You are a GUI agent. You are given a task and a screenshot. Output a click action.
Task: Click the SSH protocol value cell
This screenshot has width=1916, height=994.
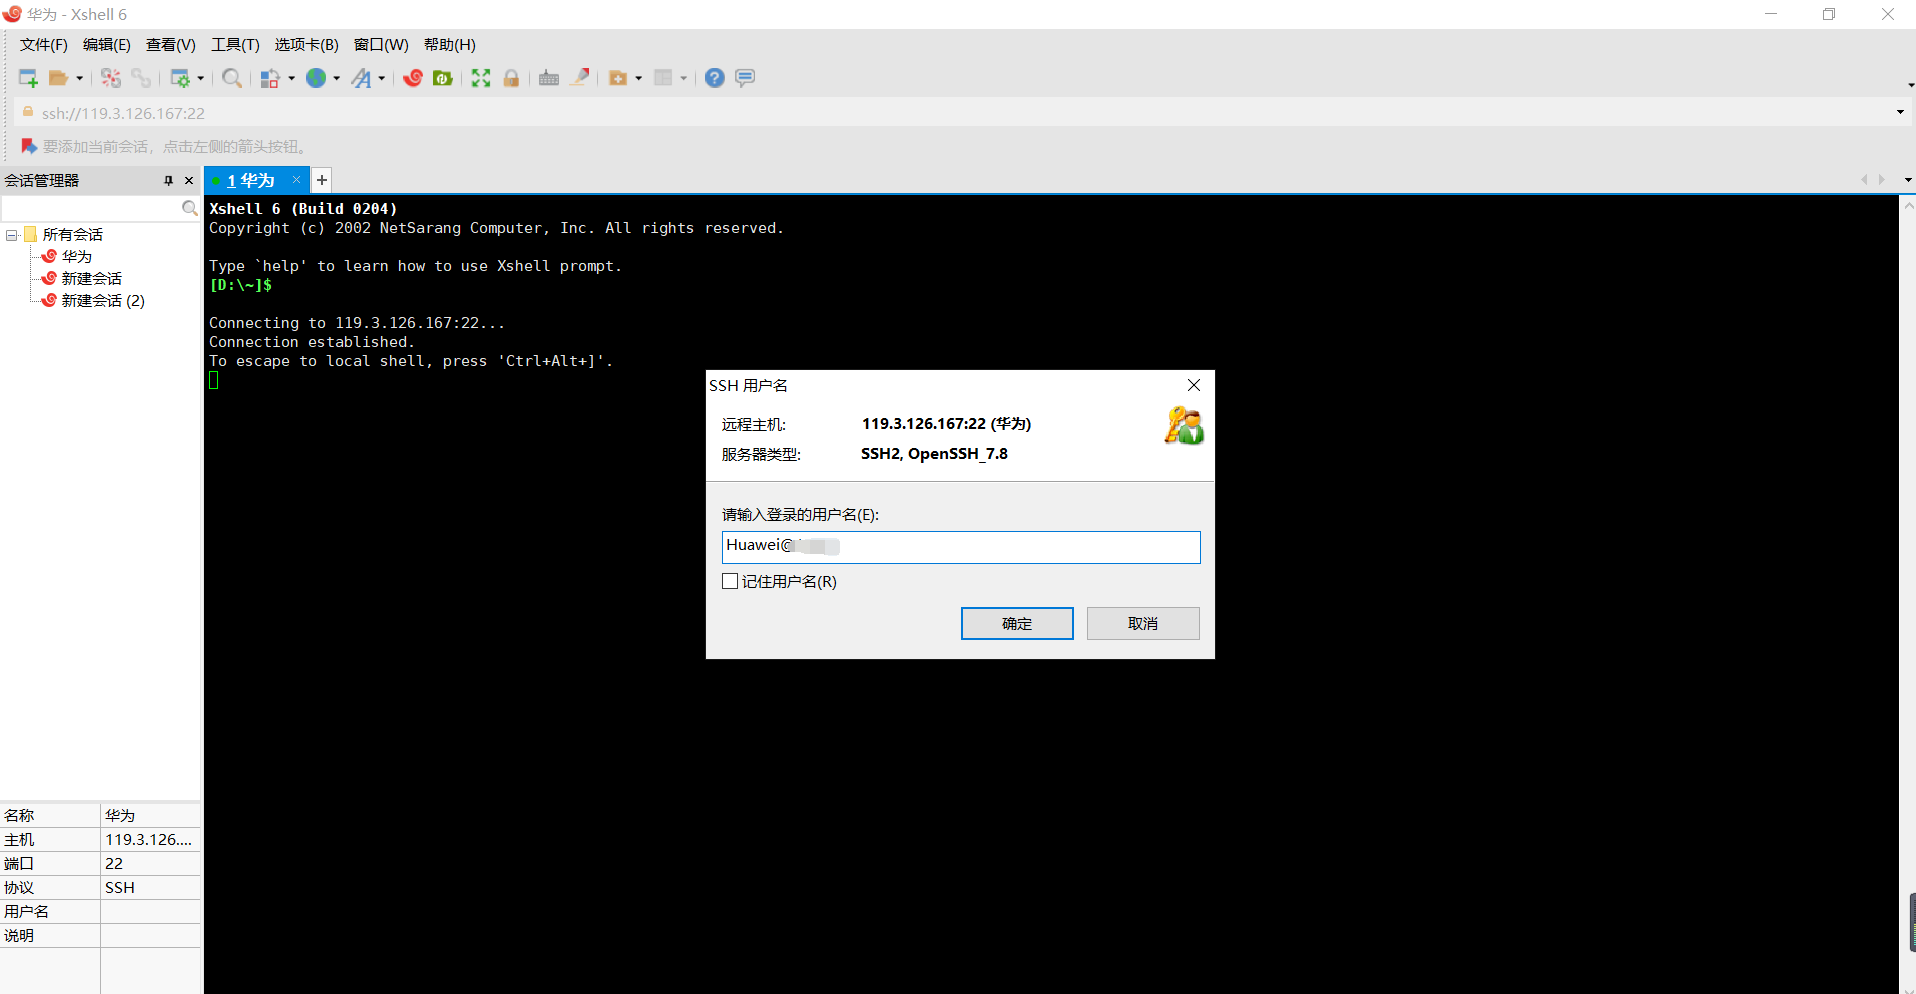tap(150, 888)
